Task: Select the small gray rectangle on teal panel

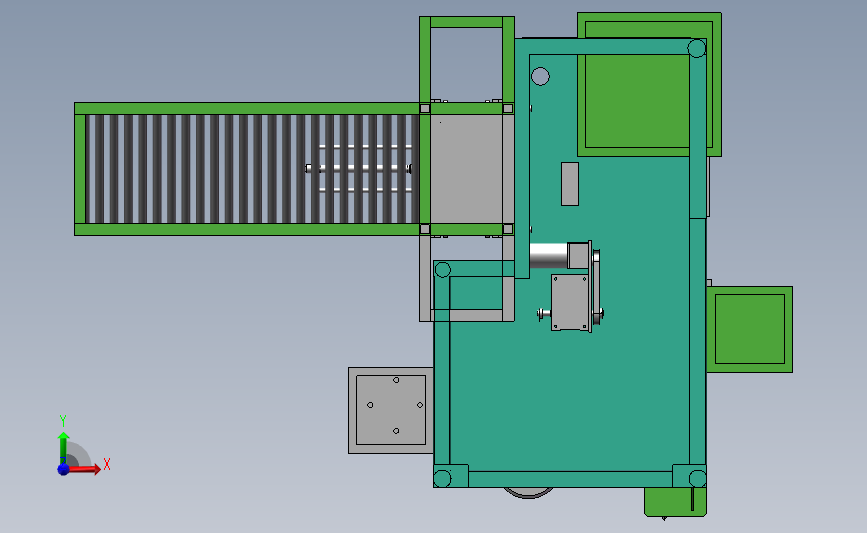Action: coord(570,184)
